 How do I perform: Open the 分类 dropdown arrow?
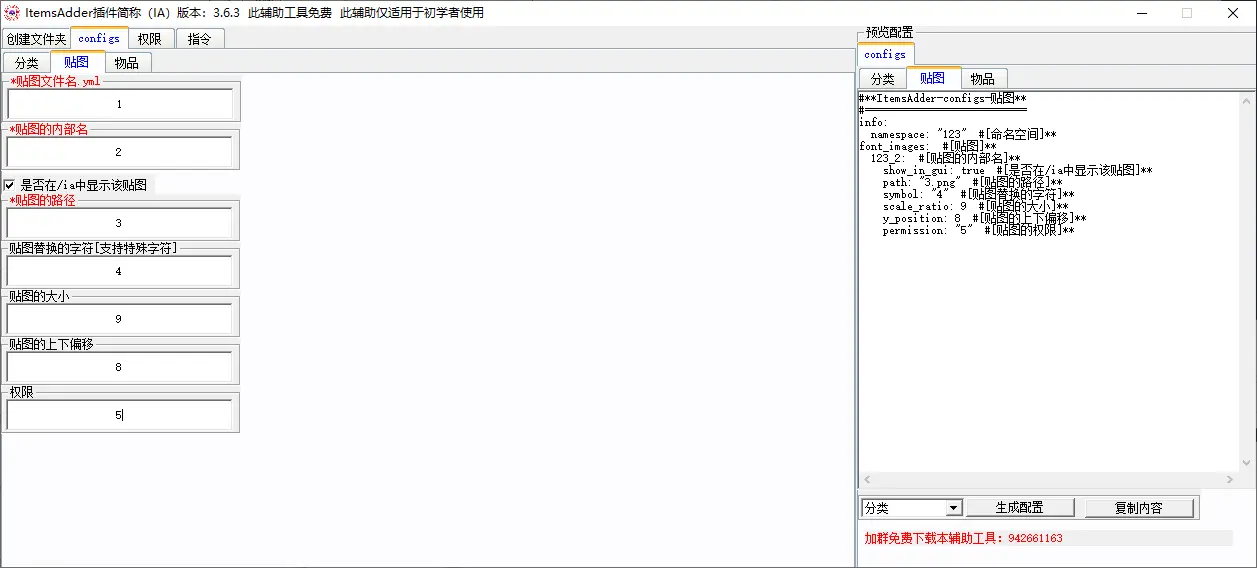(953, 508)
